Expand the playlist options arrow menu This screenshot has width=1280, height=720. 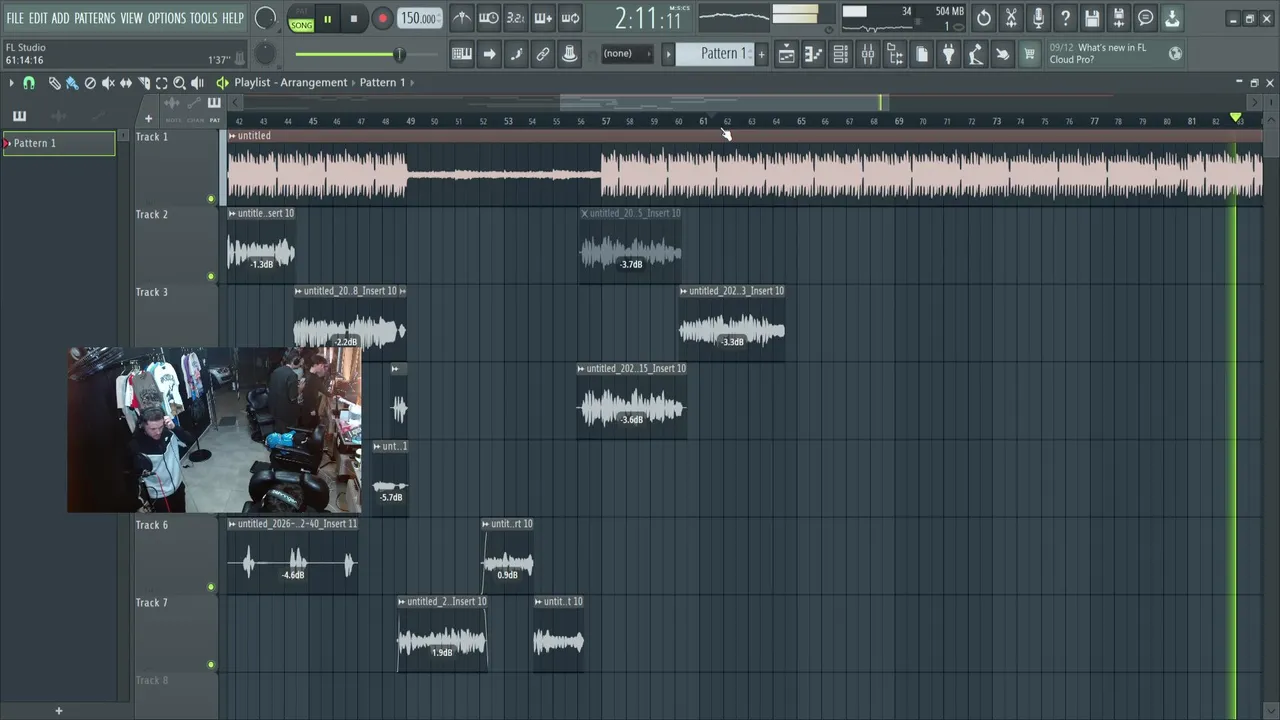click(x=11, y=83)
